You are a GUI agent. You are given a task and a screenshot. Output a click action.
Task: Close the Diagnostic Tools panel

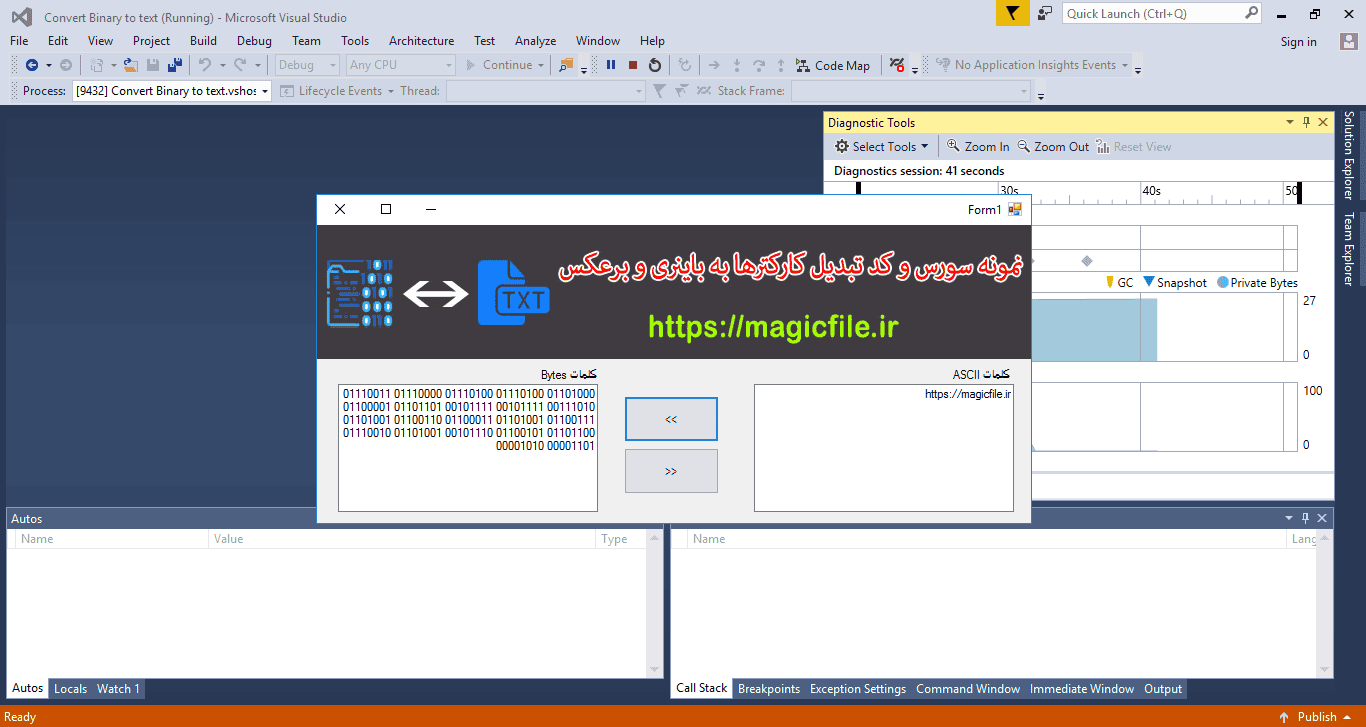(x=1323, y=122)
